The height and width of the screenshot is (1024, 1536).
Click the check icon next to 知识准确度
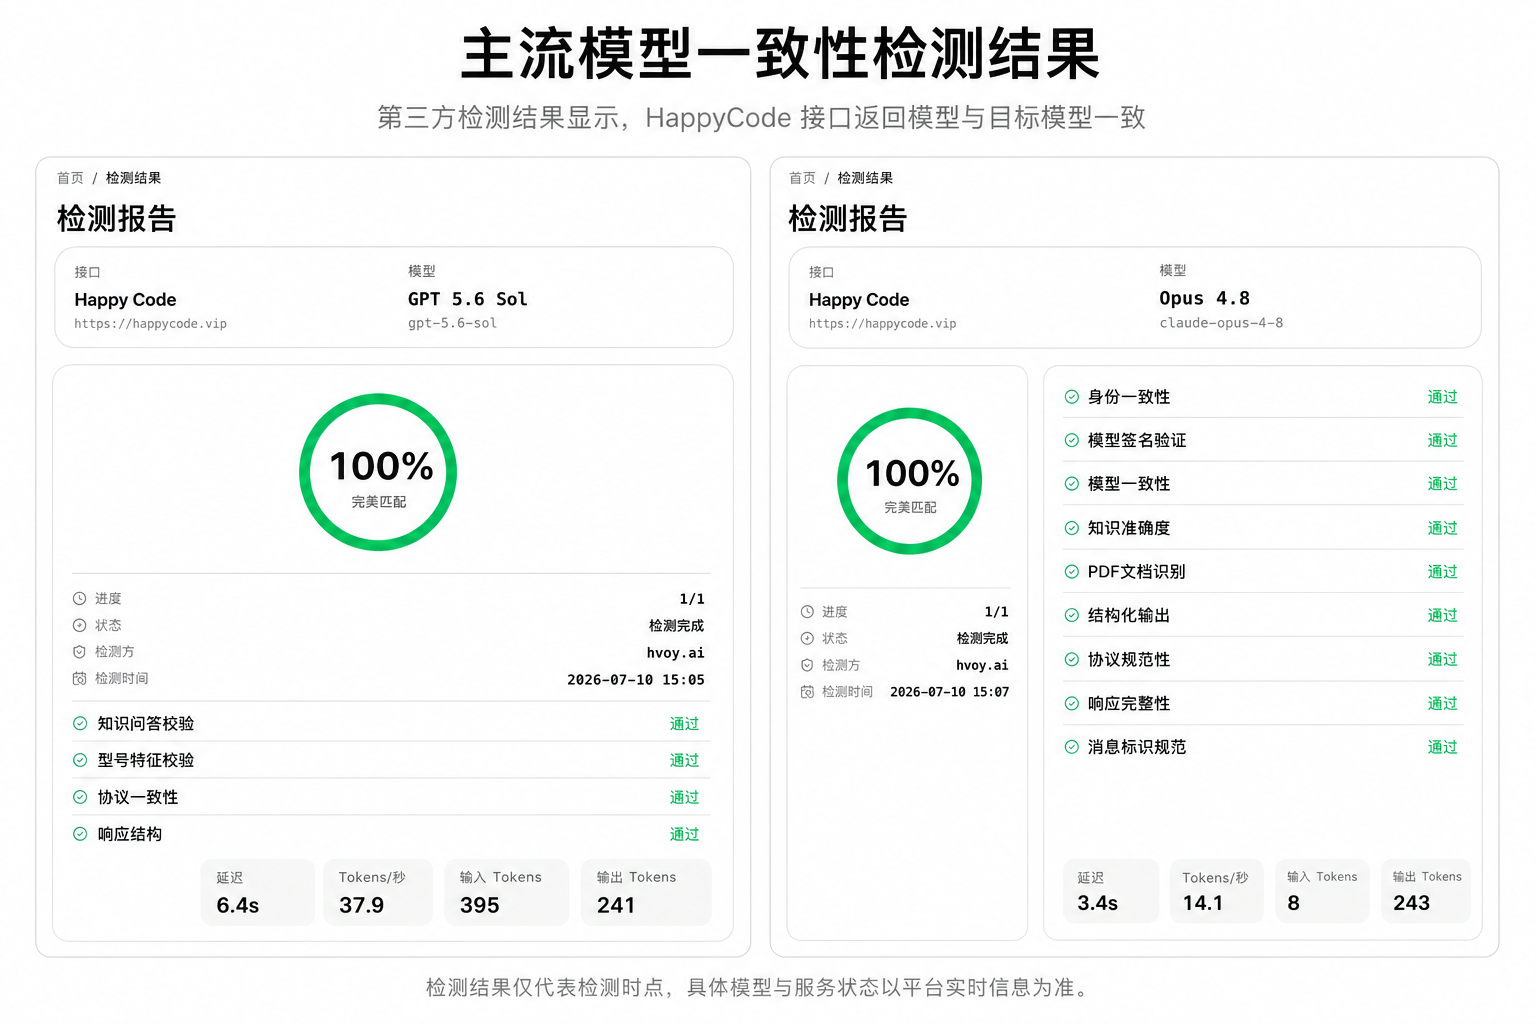(1072, 528)
